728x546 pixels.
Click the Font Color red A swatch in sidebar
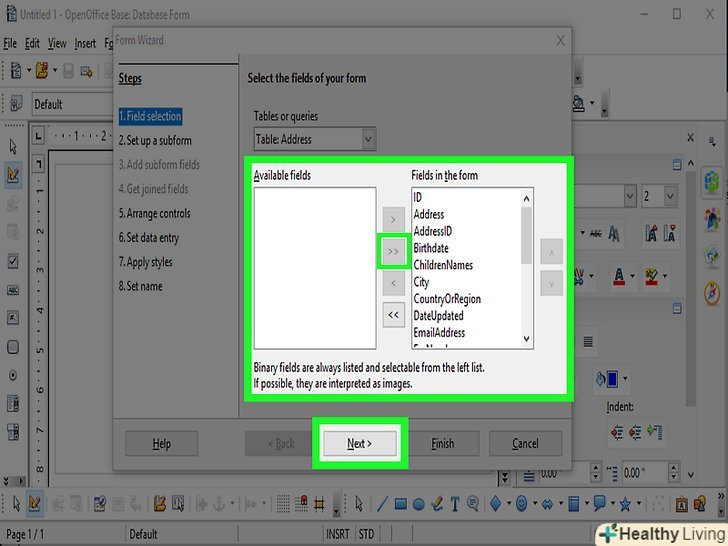(619, 276)
